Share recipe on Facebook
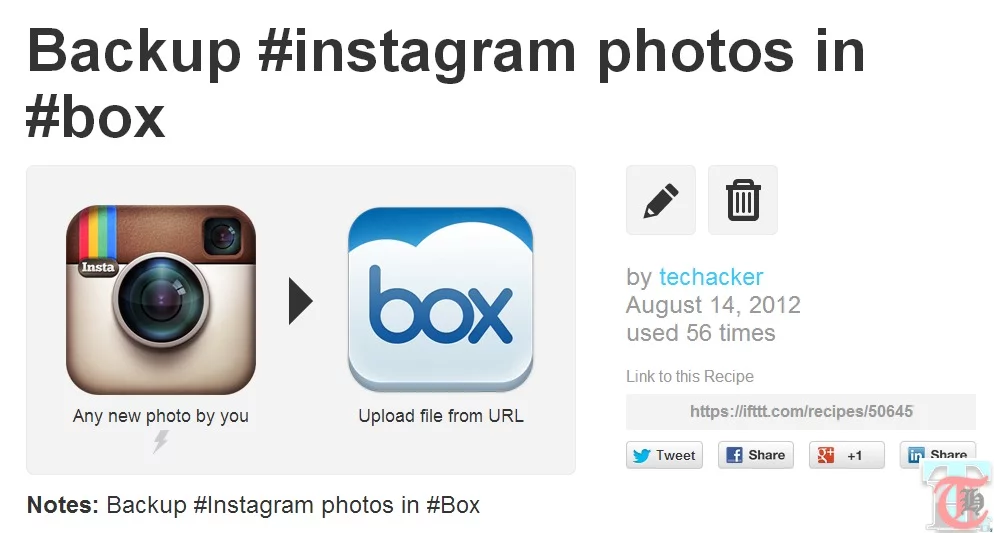The image size is (994, 533). click(x=756, y=455)
